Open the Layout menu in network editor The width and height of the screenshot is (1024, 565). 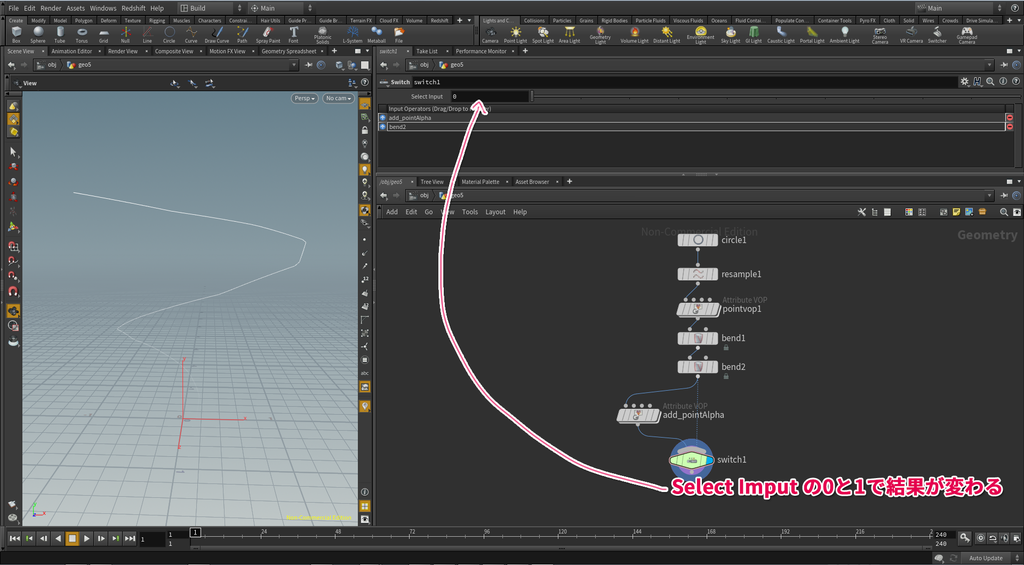pyautogui.click(x=495, y=212)
